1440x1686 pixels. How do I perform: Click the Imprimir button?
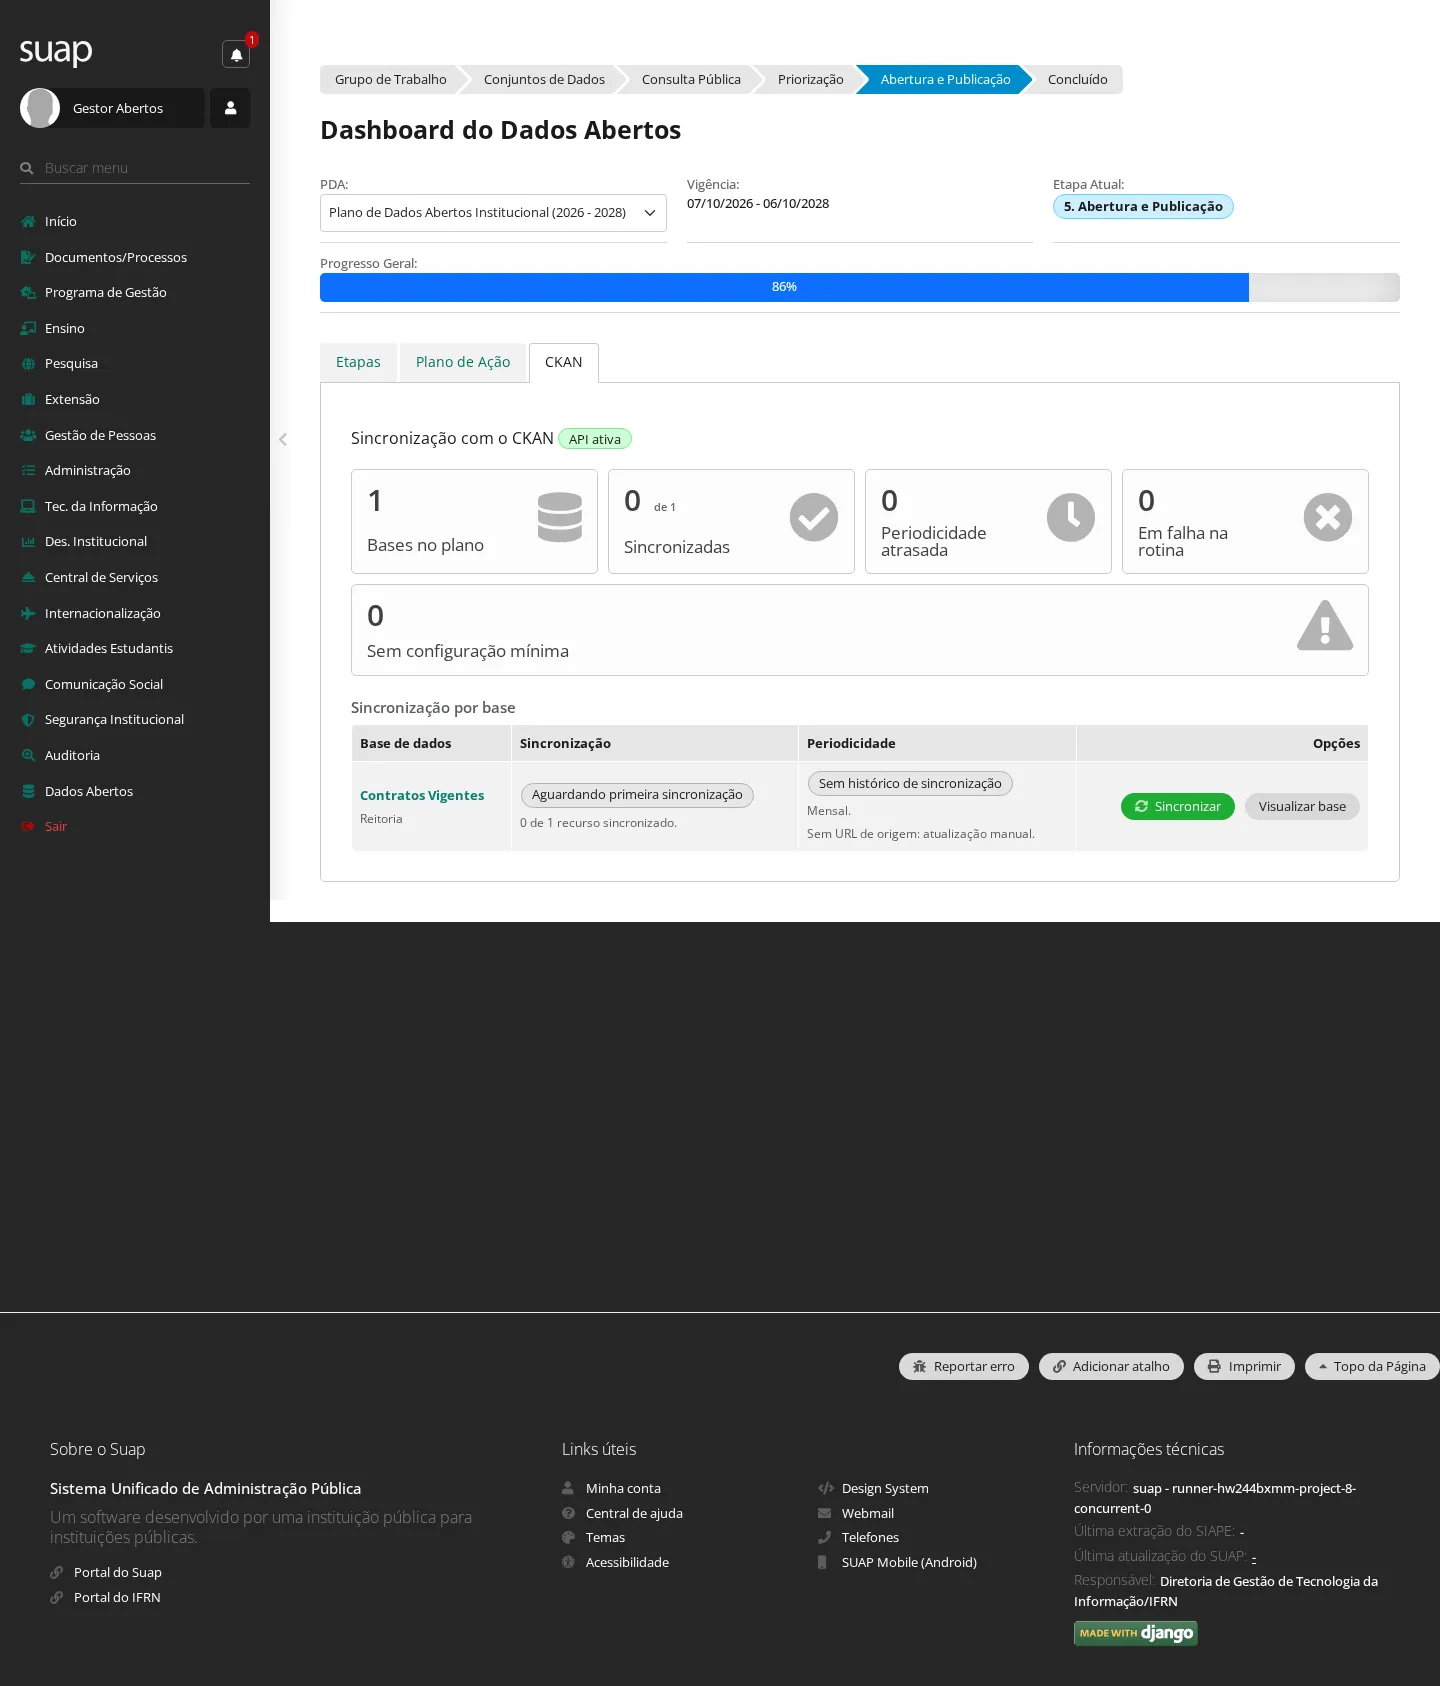click(x=1244, y=1367)
